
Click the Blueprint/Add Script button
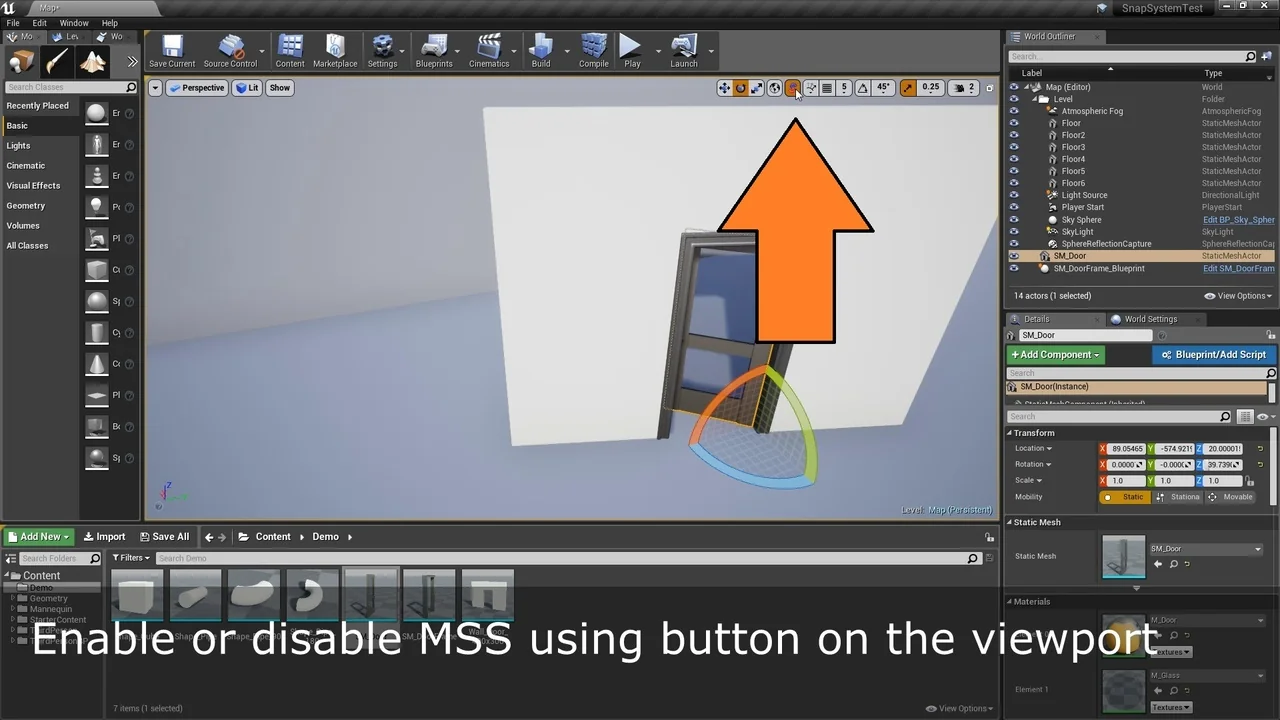pos(1214,355)
